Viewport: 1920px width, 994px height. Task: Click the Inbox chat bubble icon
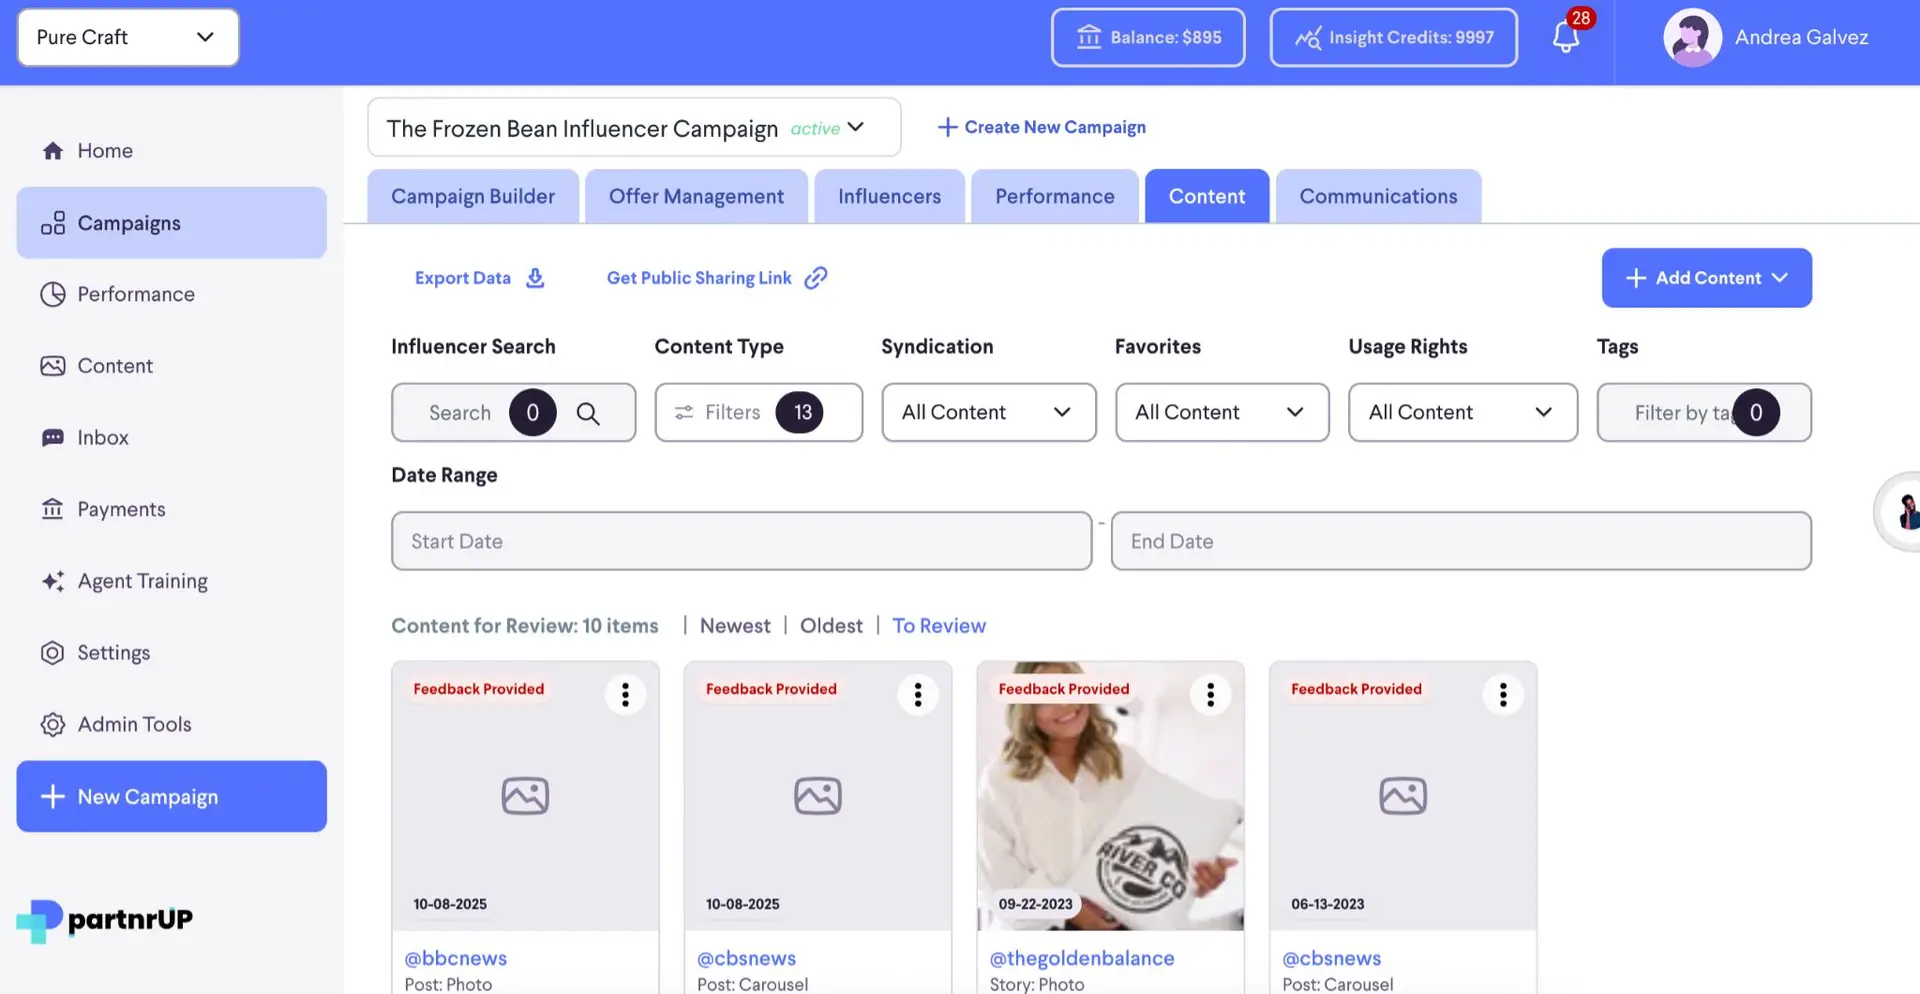click(x=53, y=438)
